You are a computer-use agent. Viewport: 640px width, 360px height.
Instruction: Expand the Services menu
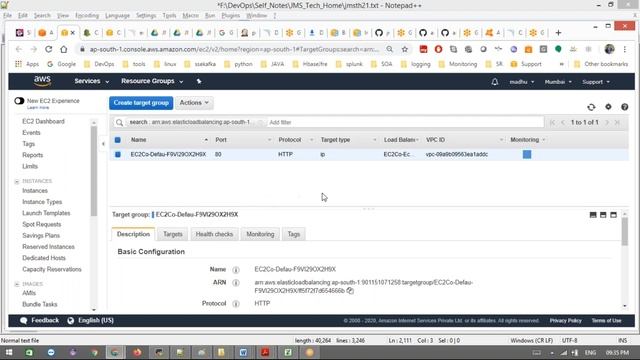(x=91, y=81)
